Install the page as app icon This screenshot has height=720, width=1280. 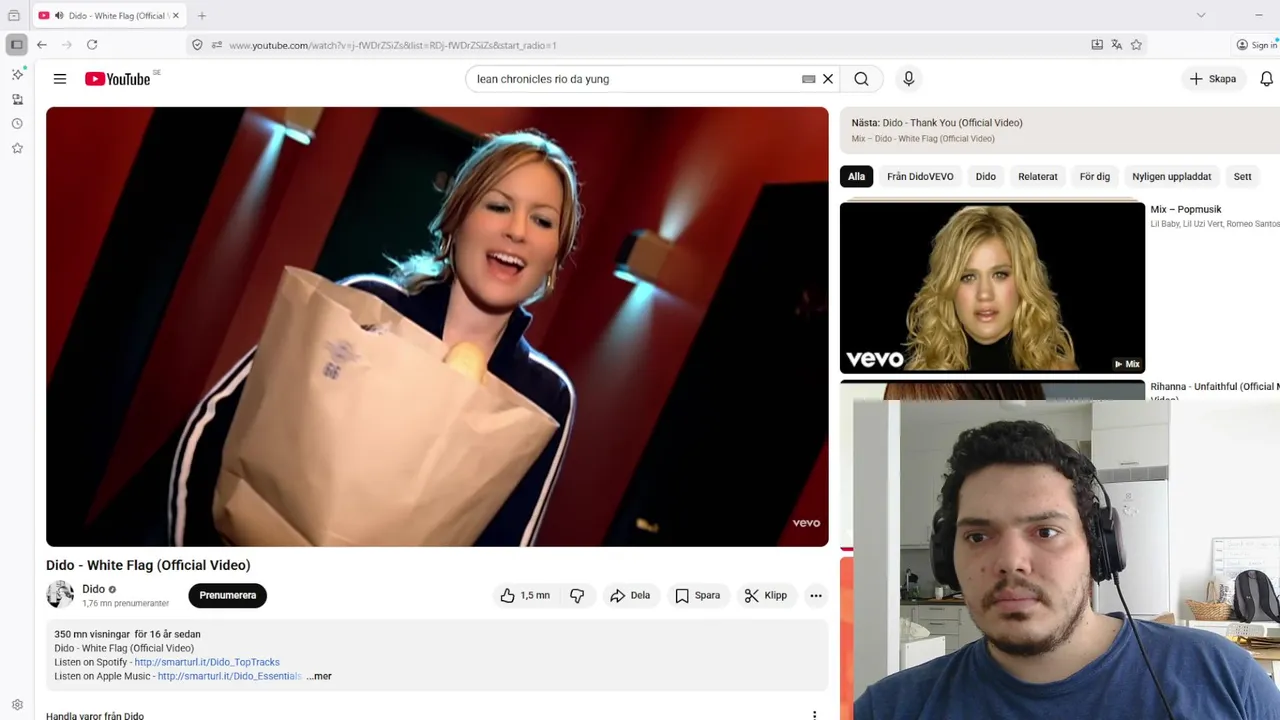click(1097, 45)
